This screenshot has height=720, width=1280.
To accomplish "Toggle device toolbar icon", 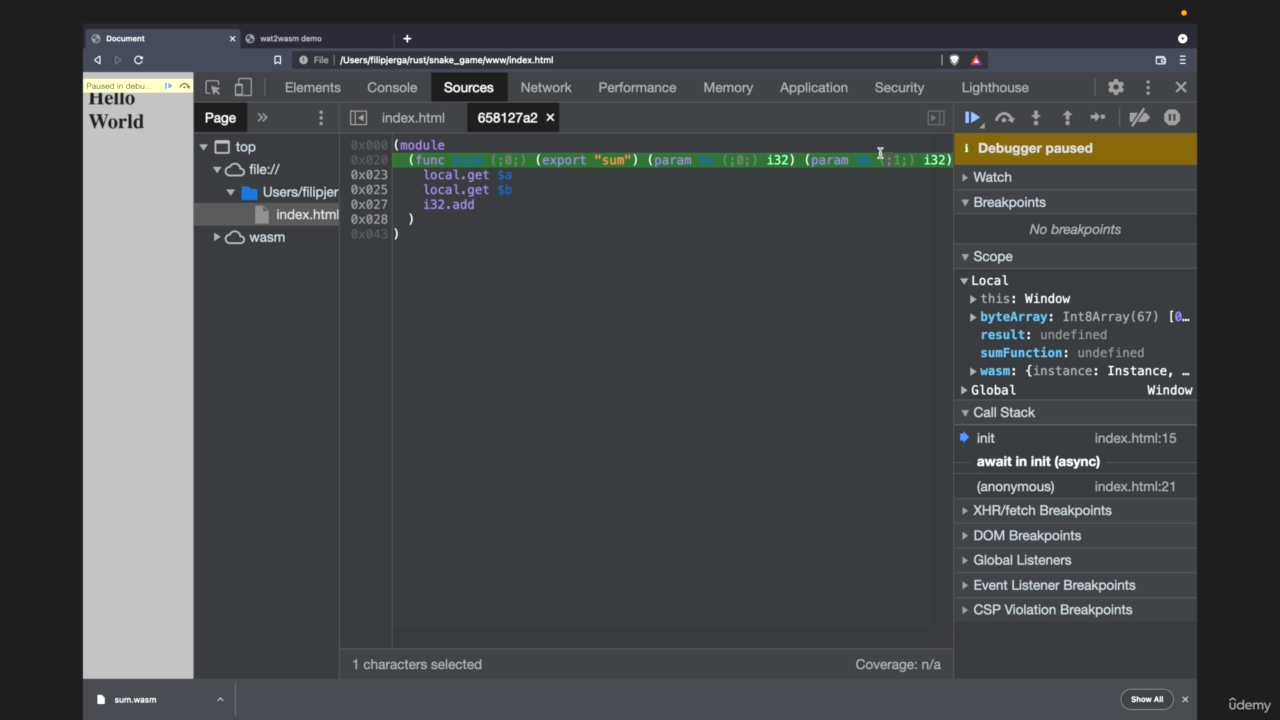I will tap(243, 88).
